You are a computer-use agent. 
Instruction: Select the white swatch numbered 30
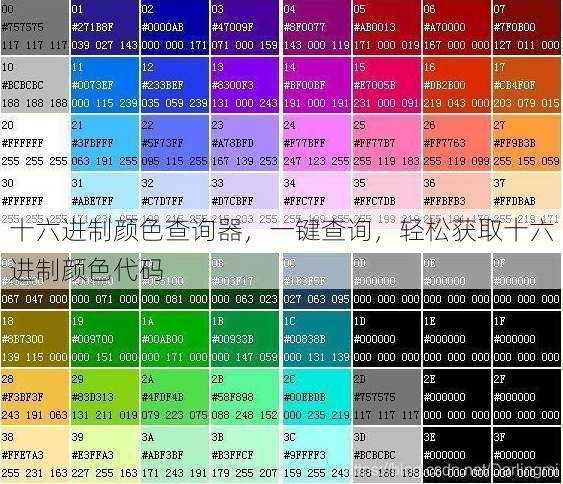(35, 200)
